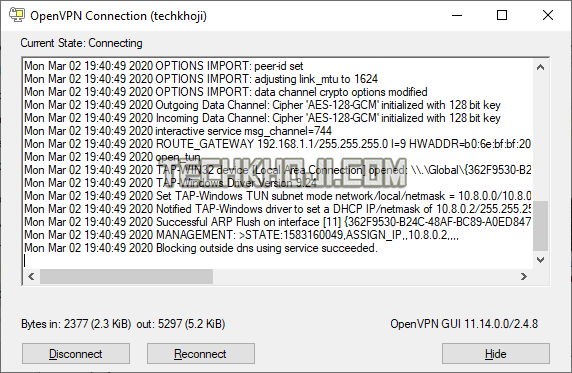
Task: Minimize the OpenVPN Connection window
Action: point(457,15)
